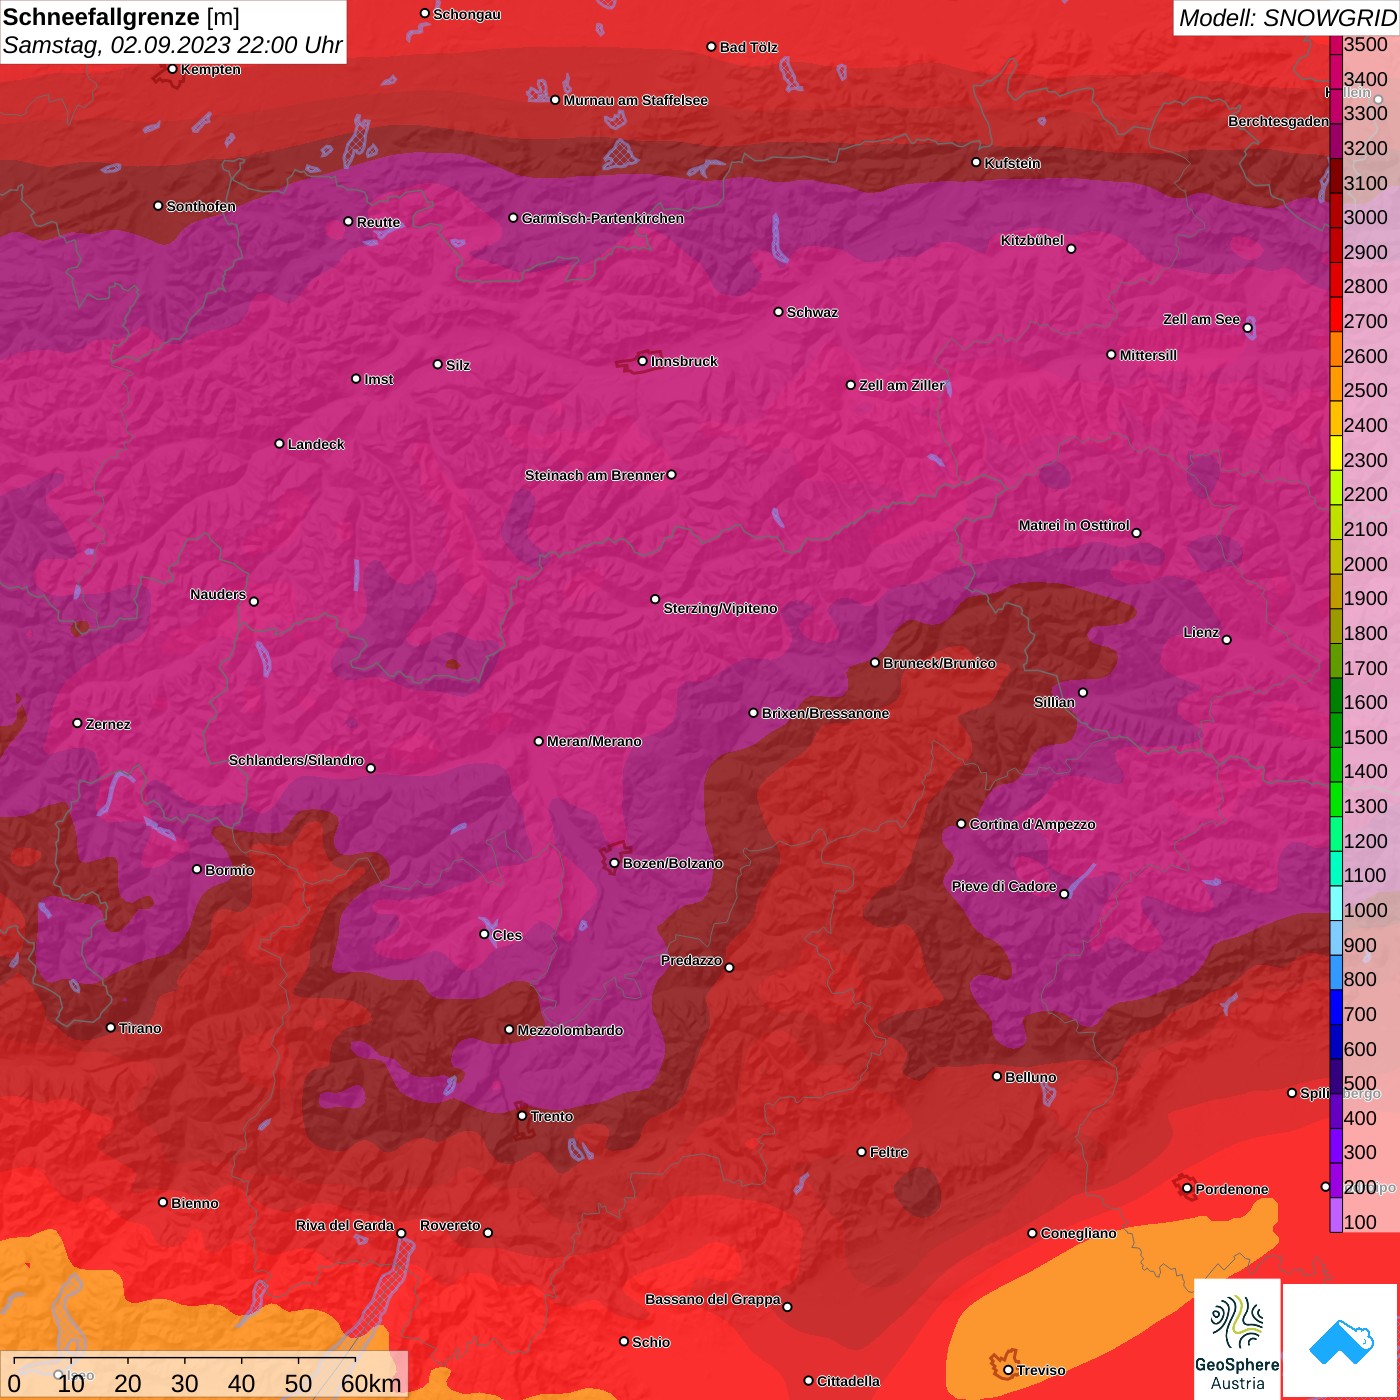Click the dark red 3000 m legend swatch
This screenshot has height=1400, width=1400.
point(1336,212)
